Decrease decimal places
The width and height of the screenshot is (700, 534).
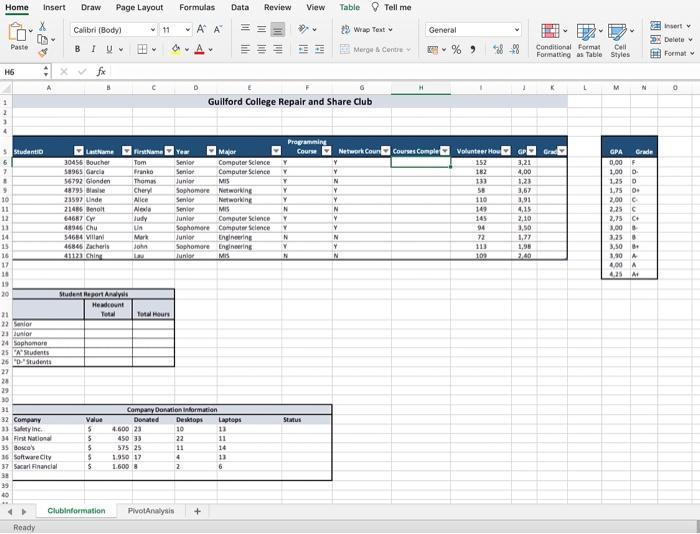[514, 49]
